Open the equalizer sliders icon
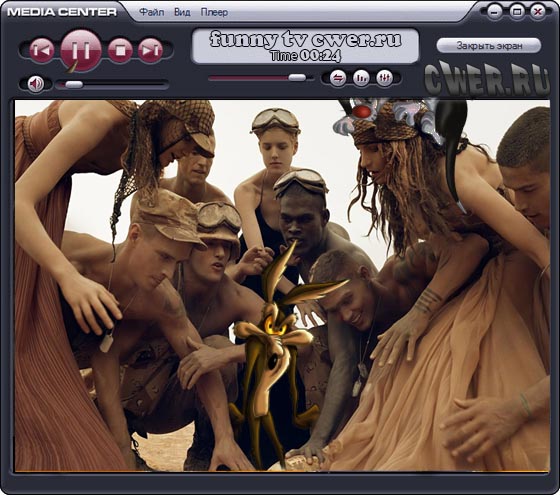The width and height of the screenshot is (560, 495). tap(385, 78)
